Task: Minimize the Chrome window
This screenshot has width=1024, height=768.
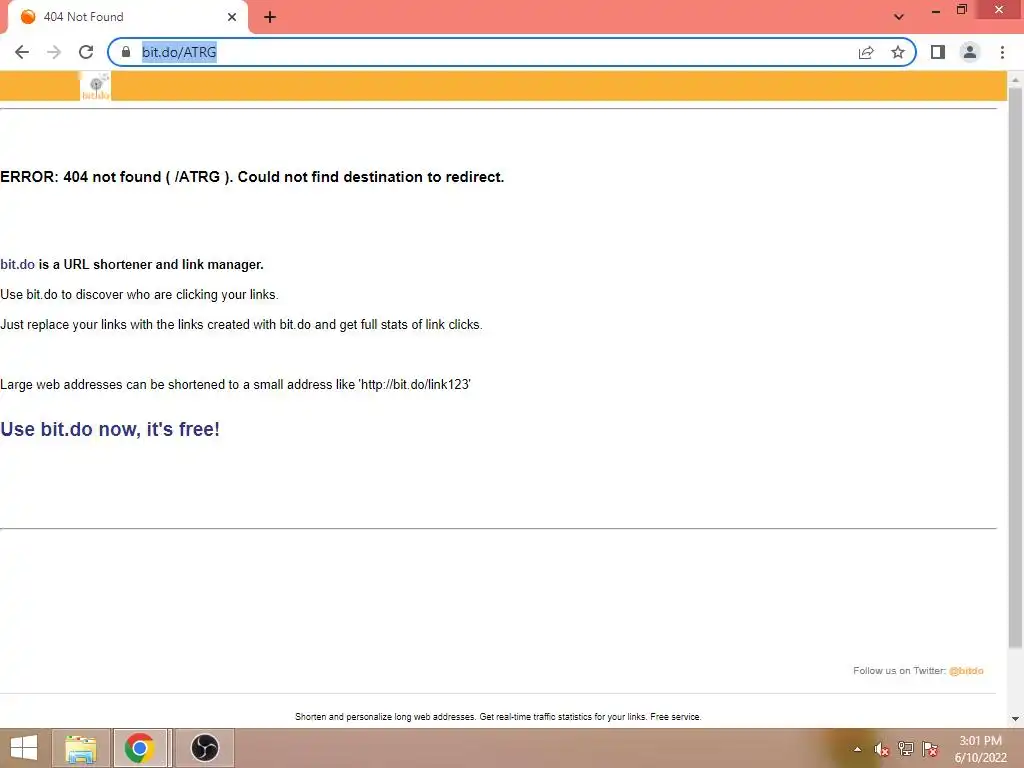Action: pyautogui.click(x=936, y=10)
